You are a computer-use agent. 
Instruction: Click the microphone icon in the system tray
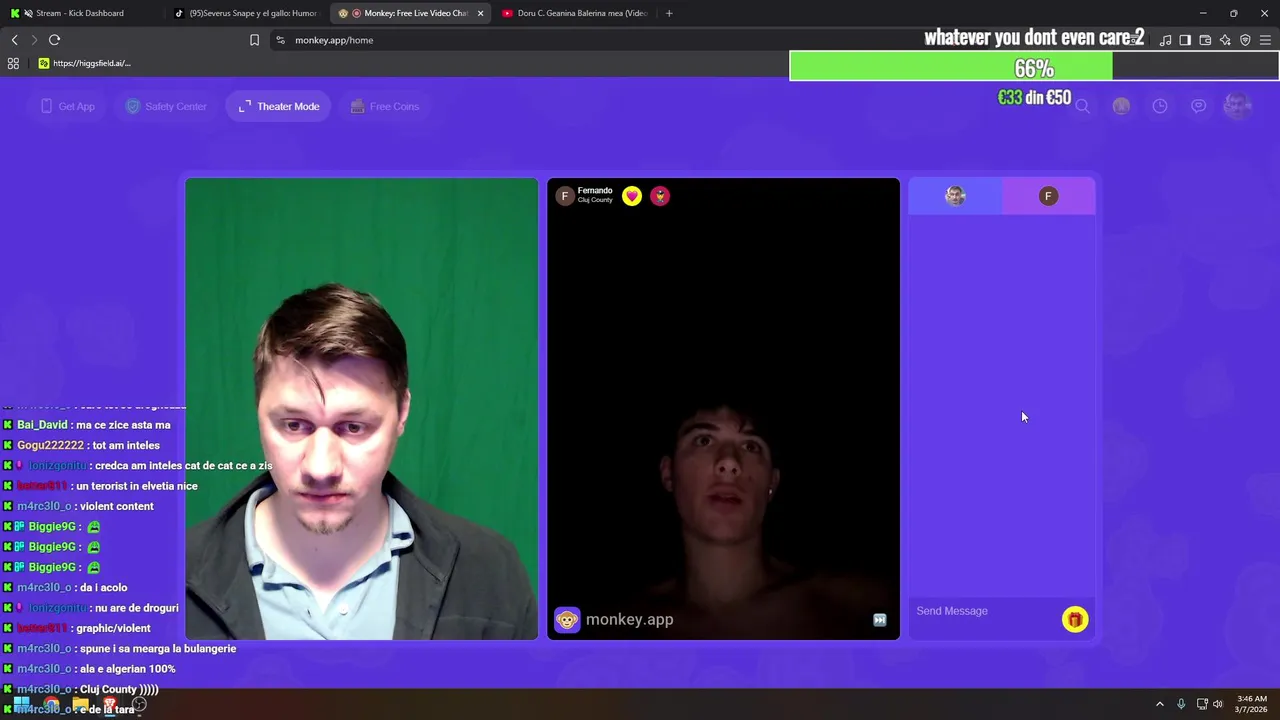pos(1181,704)
